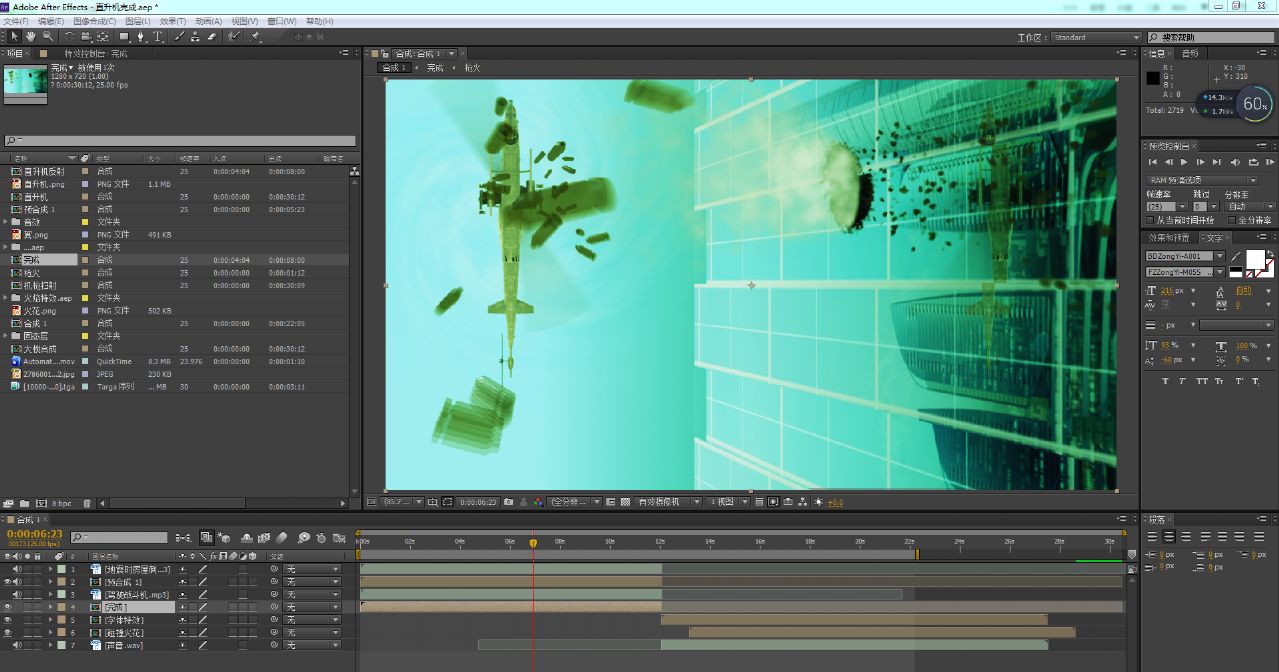Open the Standard workspace dropdown
1279x672 pixels.
[1095, 37]
